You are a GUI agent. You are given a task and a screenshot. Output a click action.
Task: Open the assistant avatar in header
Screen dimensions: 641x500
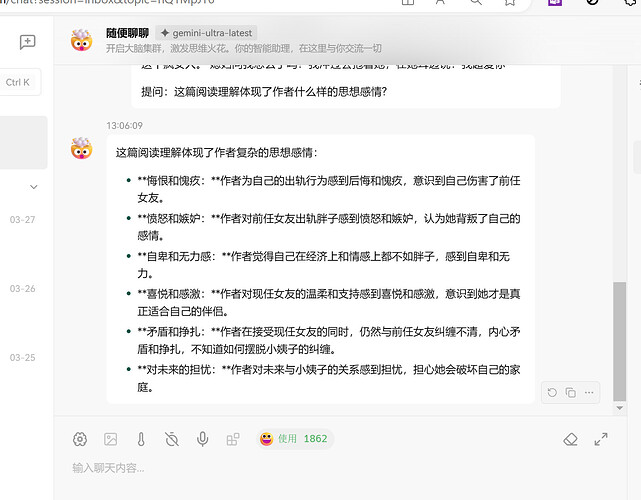(81, 40)
